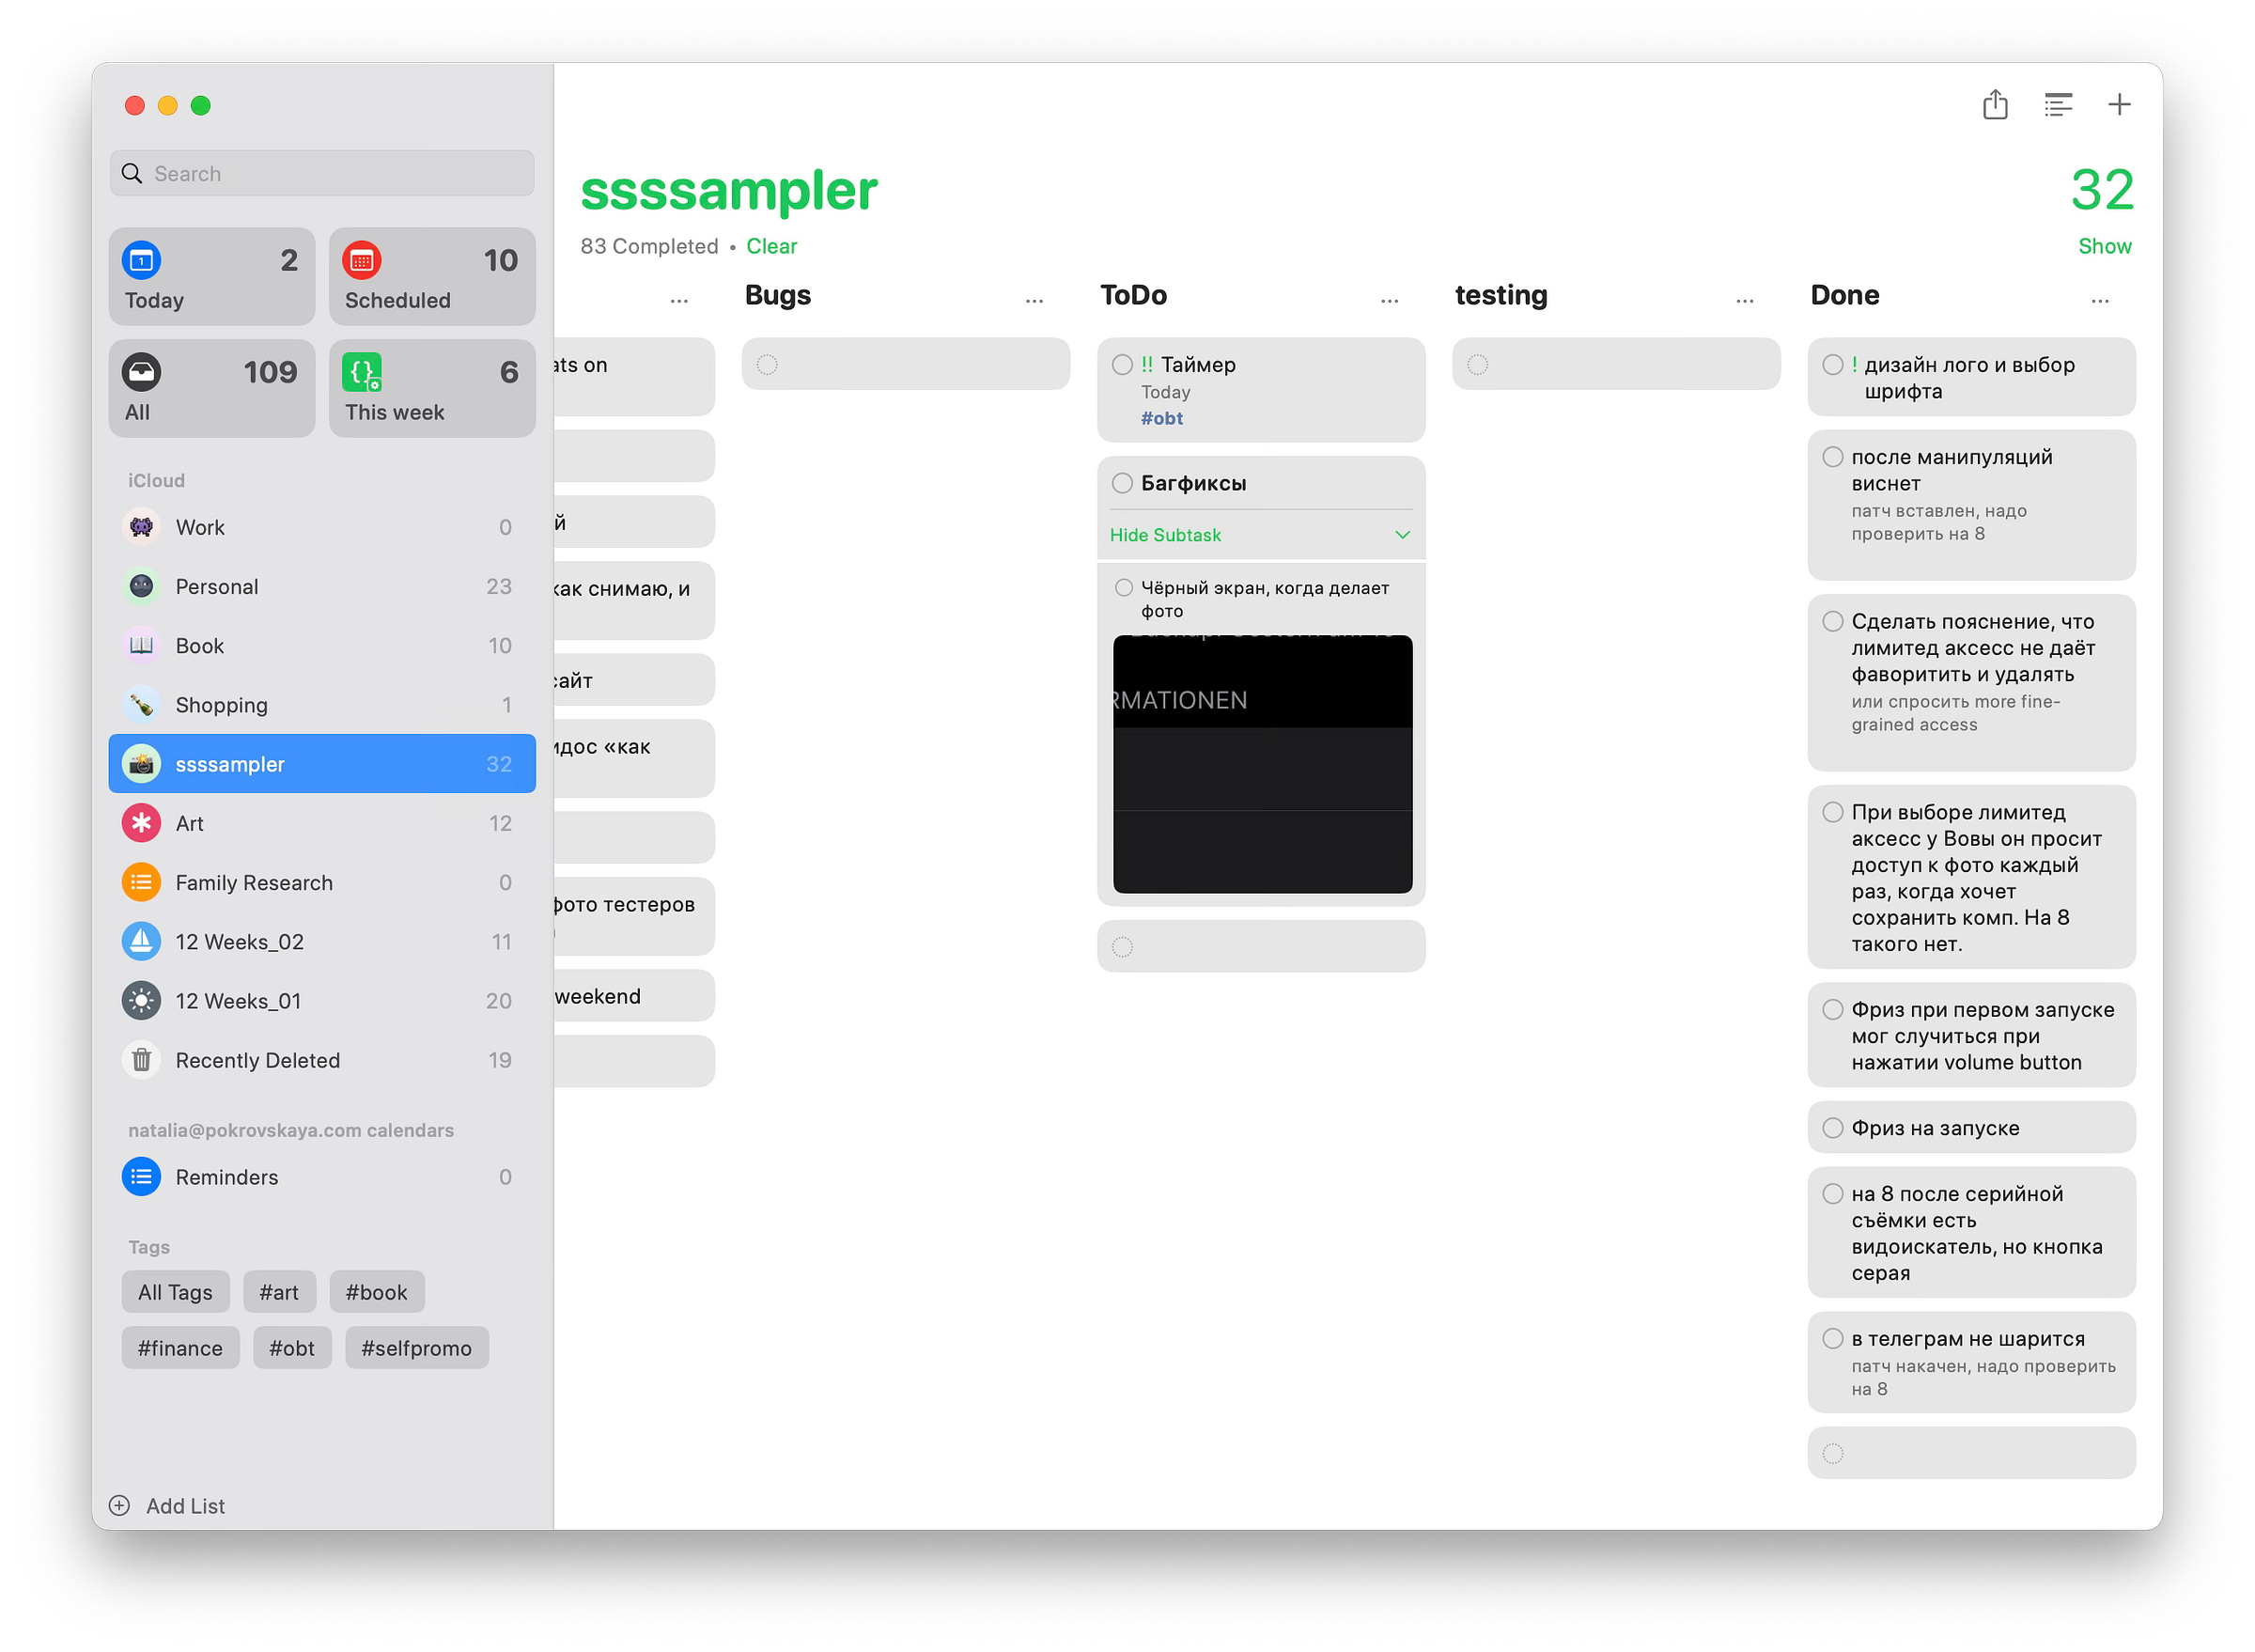This screenshot has height=1652, width=2255.
Task: Open the All reminders tile
Action: tap(212, 389)
